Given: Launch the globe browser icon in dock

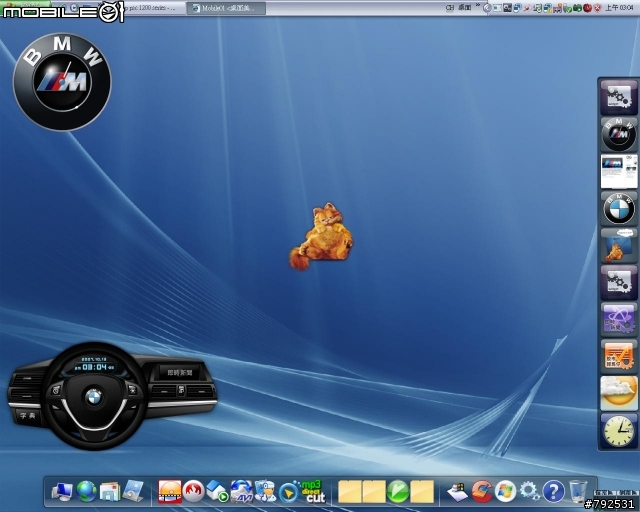Looking at the screenshot, I should pyautogui.click(x=86, y=491).
